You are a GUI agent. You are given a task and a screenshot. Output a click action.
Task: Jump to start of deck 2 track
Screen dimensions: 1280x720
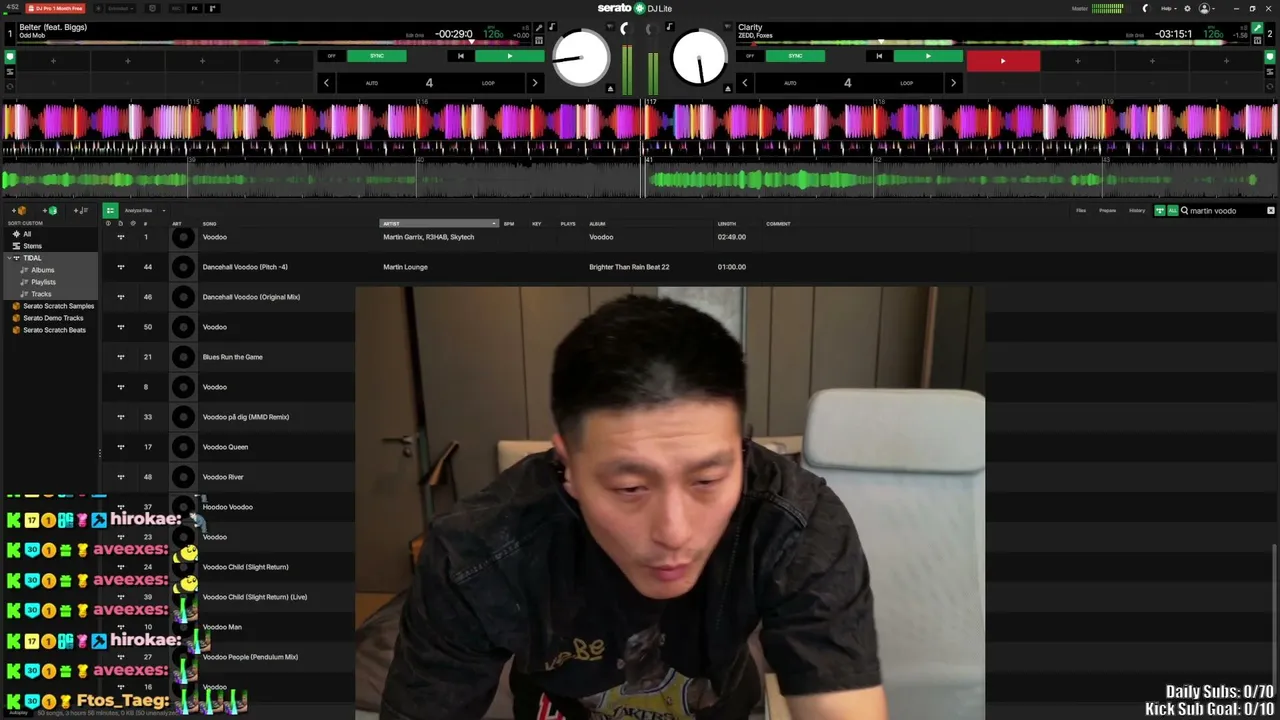tap(879, 56)
